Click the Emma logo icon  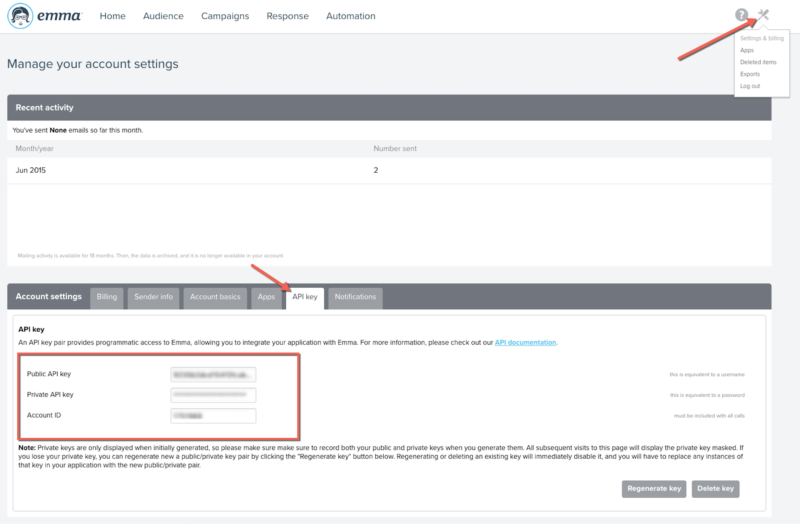(23, 16)
